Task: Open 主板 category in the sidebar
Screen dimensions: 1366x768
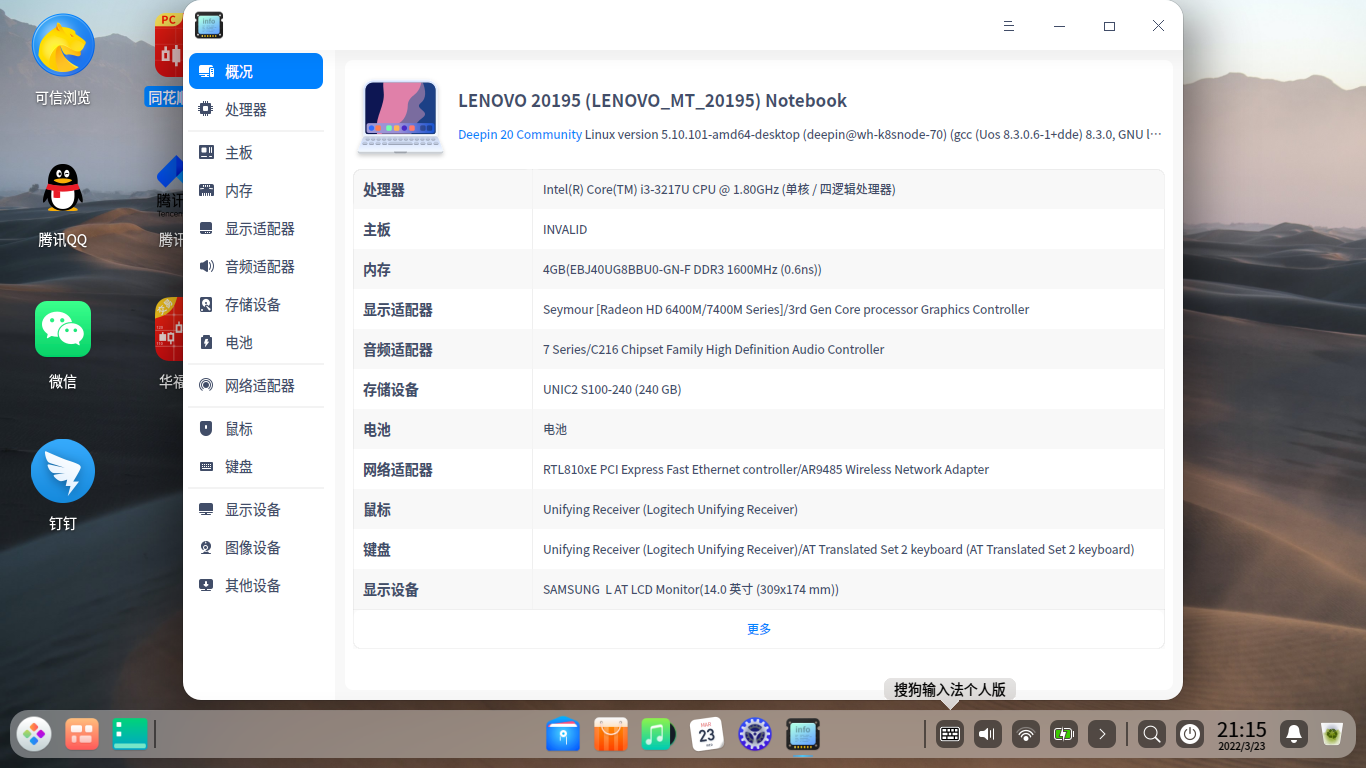Action: 256,152
